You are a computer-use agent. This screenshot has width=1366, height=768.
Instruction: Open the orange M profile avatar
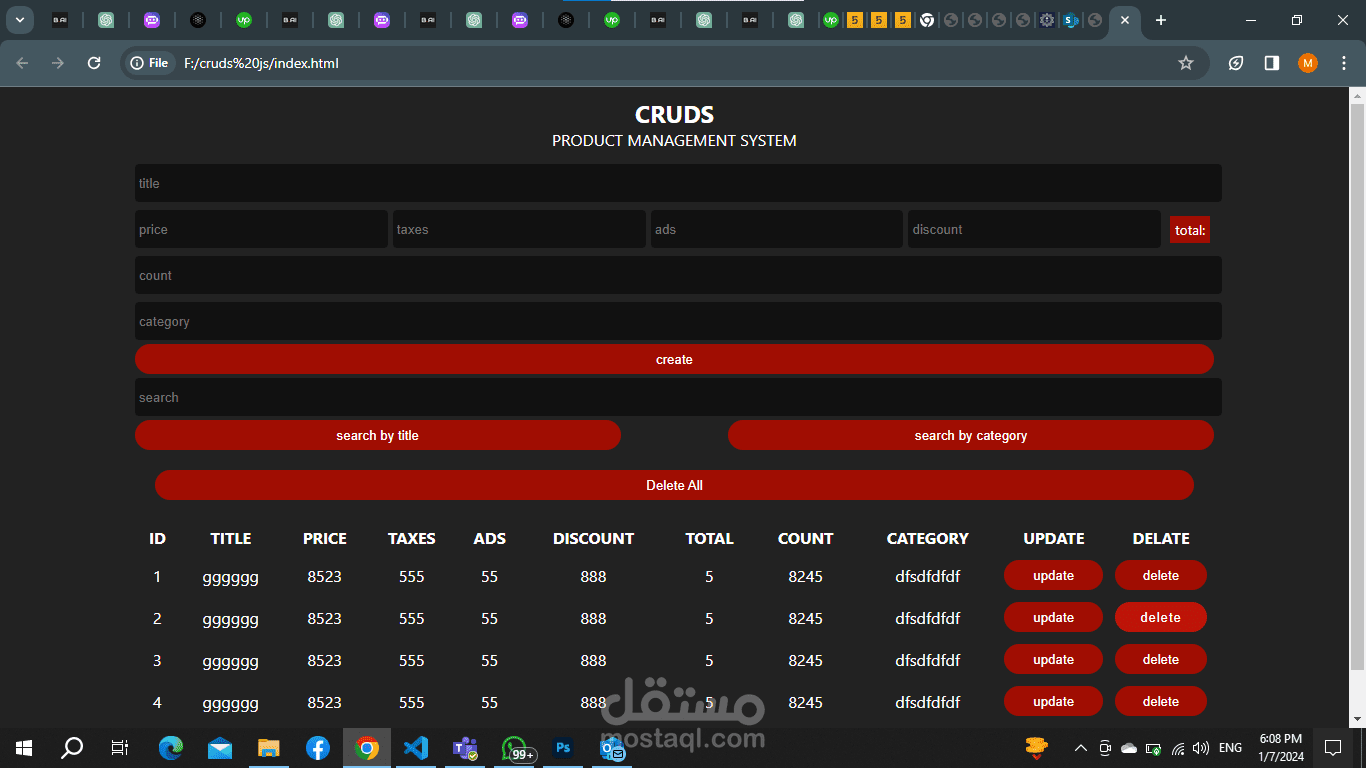pos(1308,63)
